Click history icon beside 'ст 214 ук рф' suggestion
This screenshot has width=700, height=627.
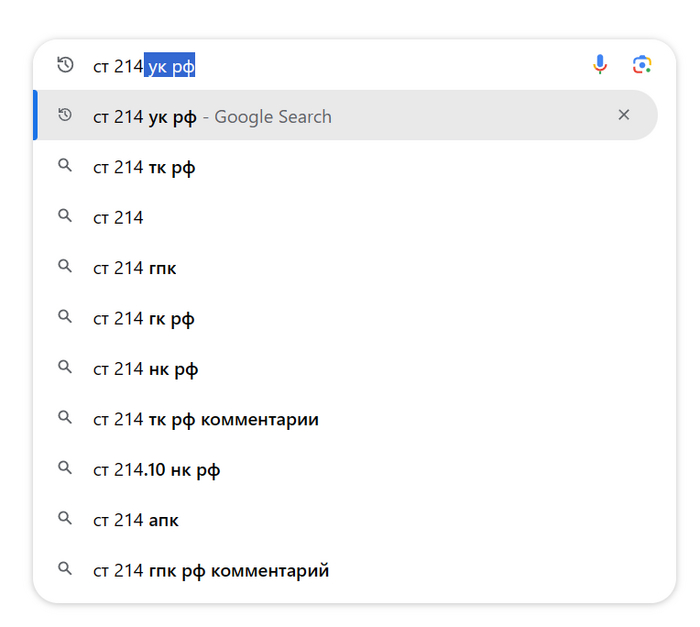tap(65, 116)
